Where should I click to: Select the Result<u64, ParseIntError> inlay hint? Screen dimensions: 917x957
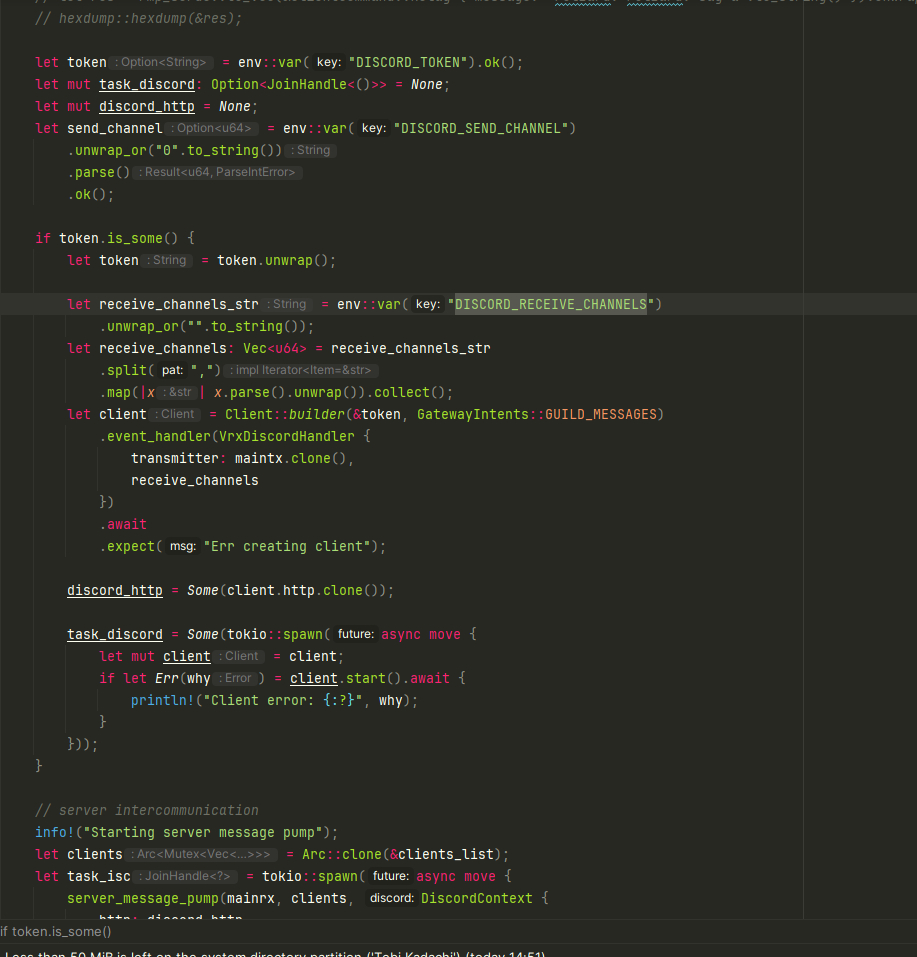click(218, 172)
